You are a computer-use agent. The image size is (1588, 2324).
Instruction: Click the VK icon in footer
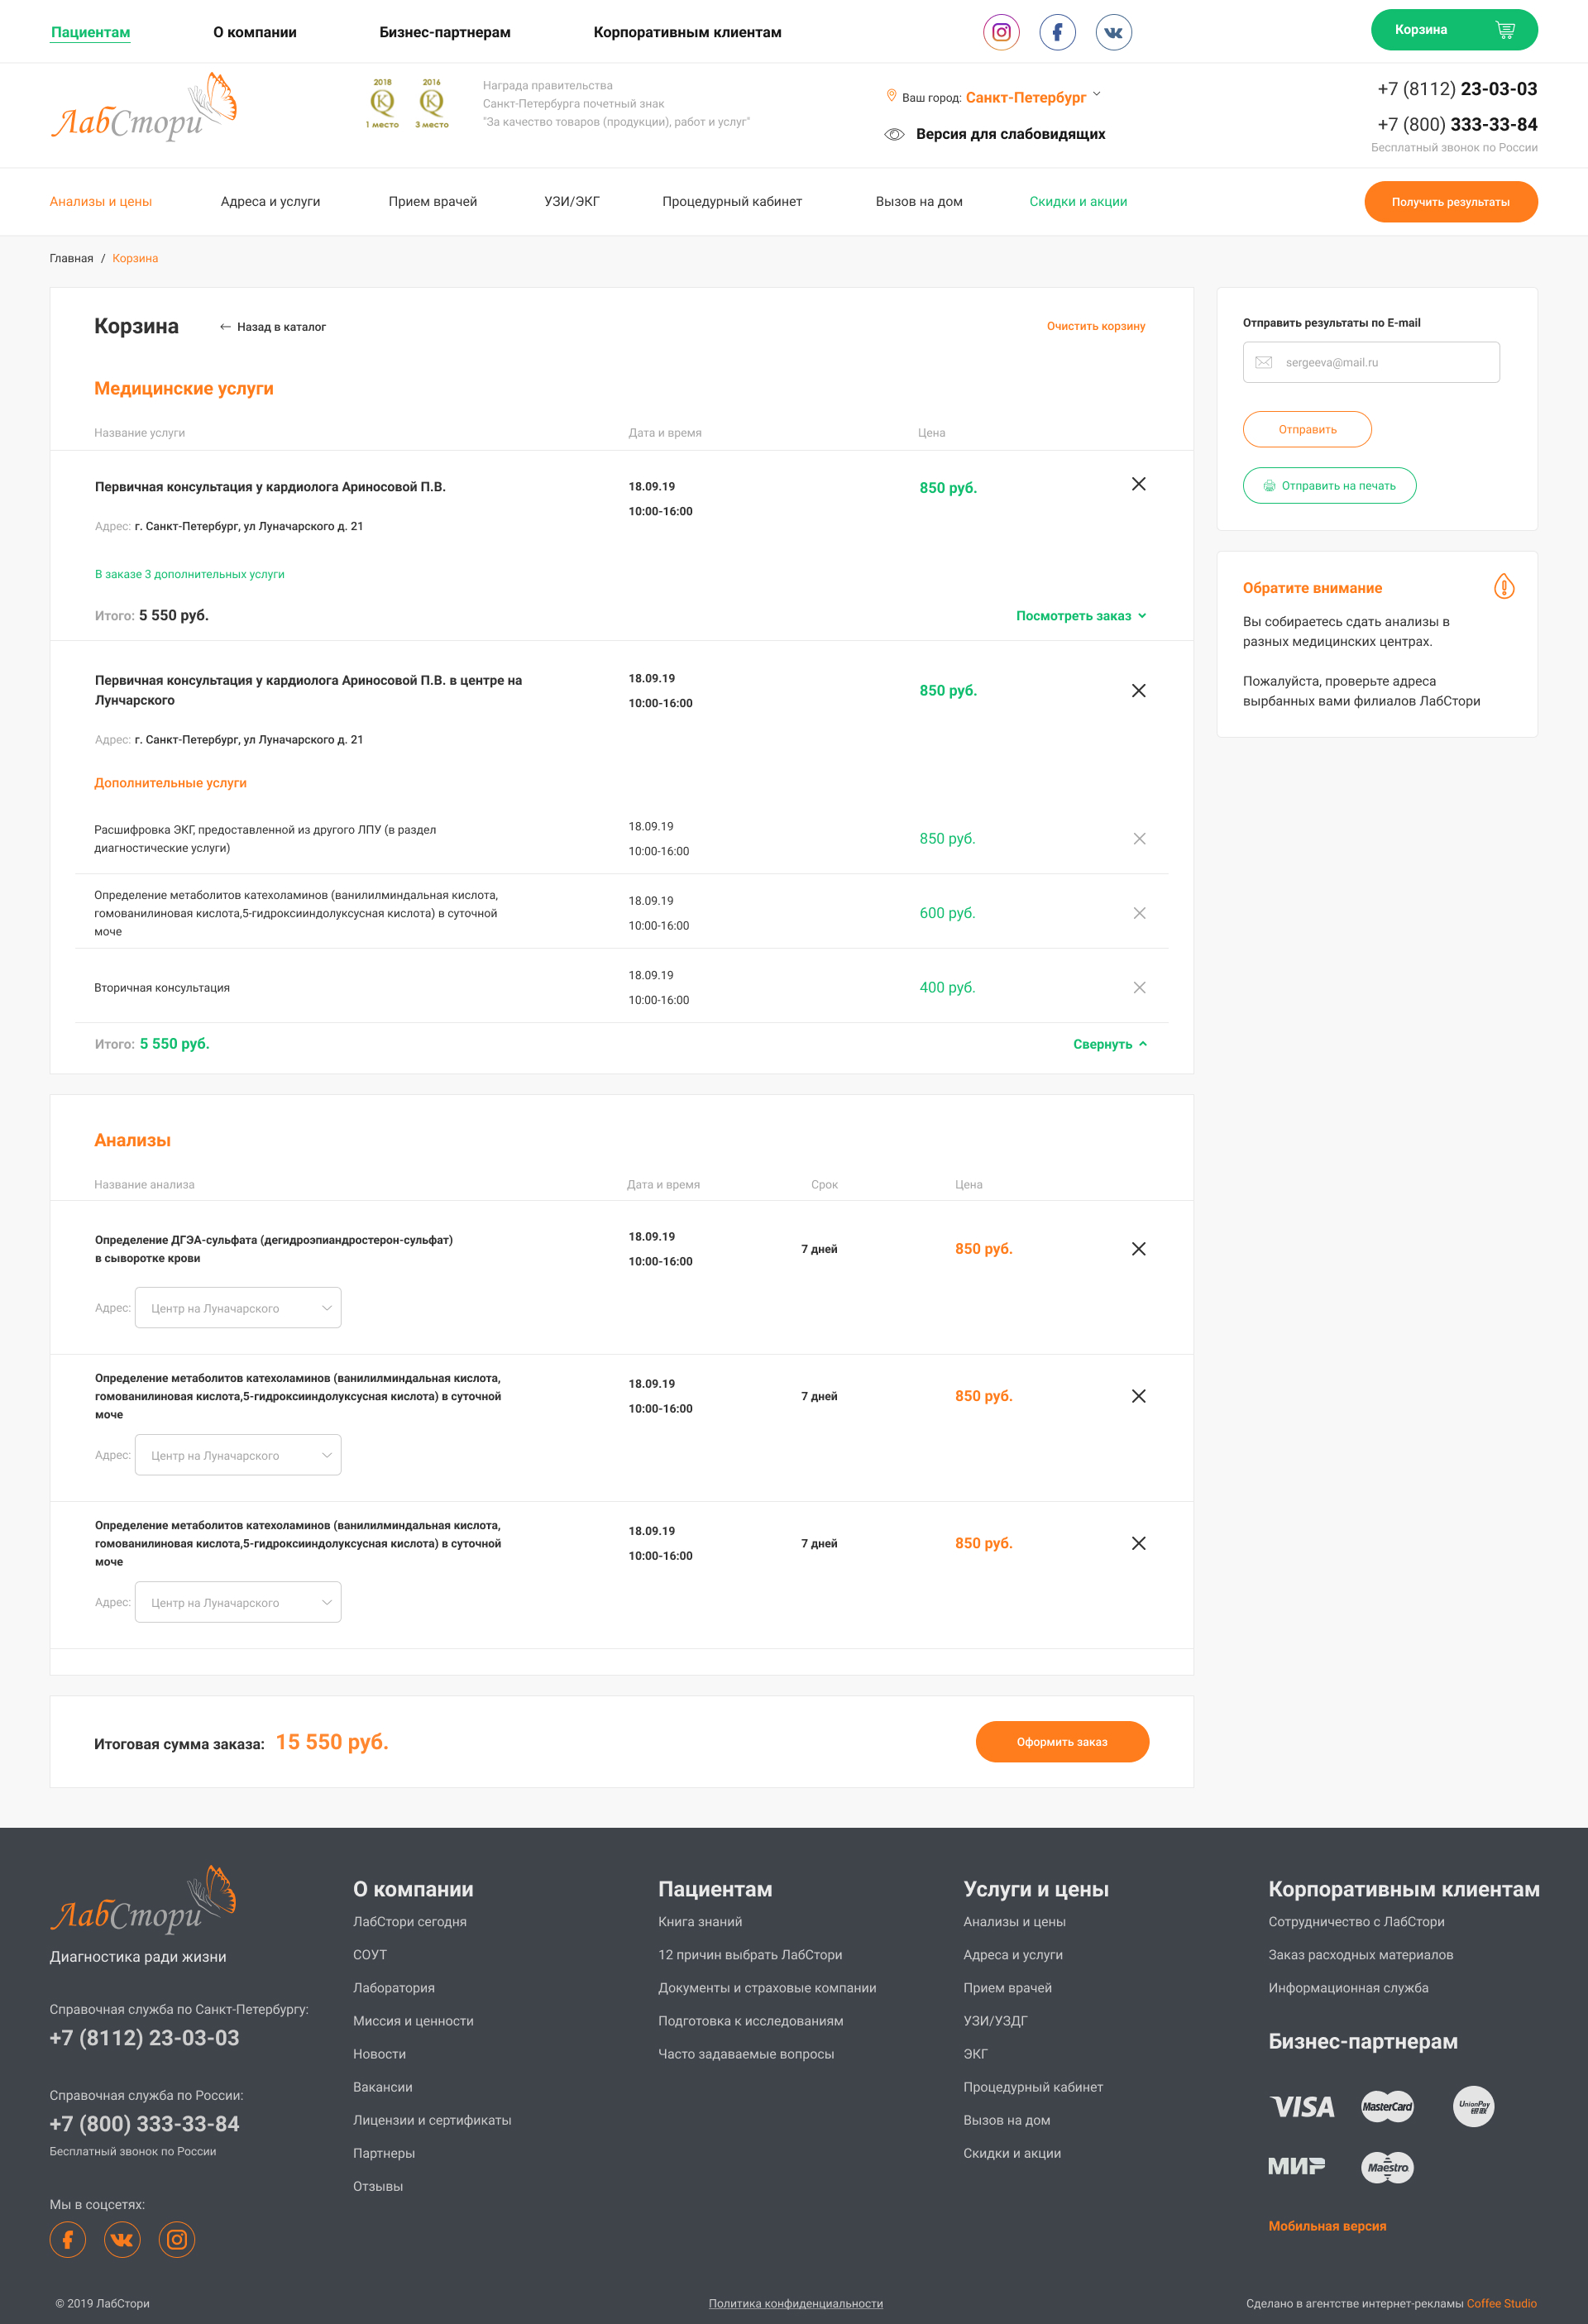(122, 2239)
